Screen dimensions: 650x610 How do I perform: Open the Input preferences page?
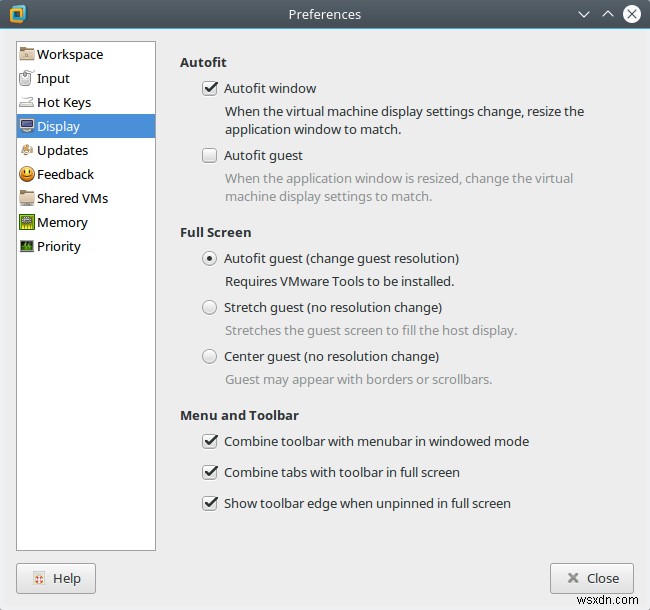coord(86,78)
